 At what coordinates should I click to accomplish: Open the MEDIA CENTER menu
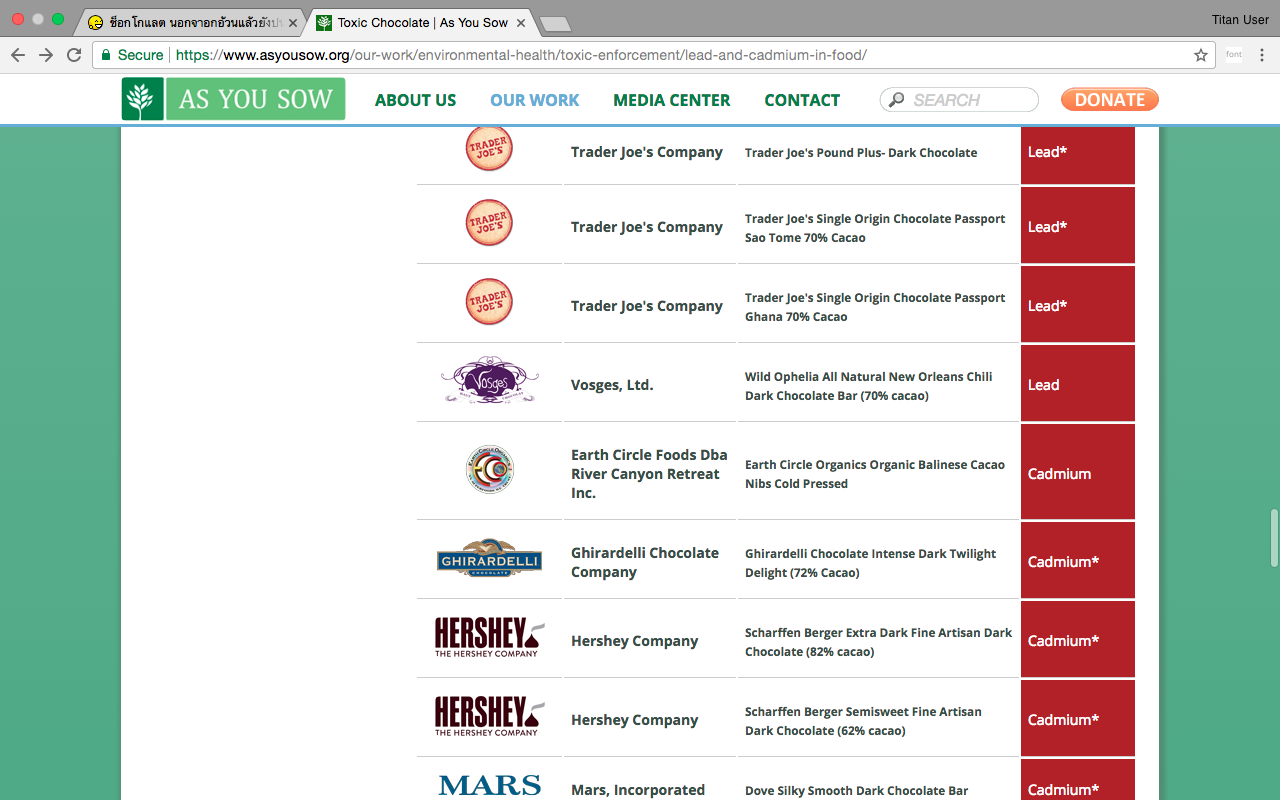click(x=672, y=100)
